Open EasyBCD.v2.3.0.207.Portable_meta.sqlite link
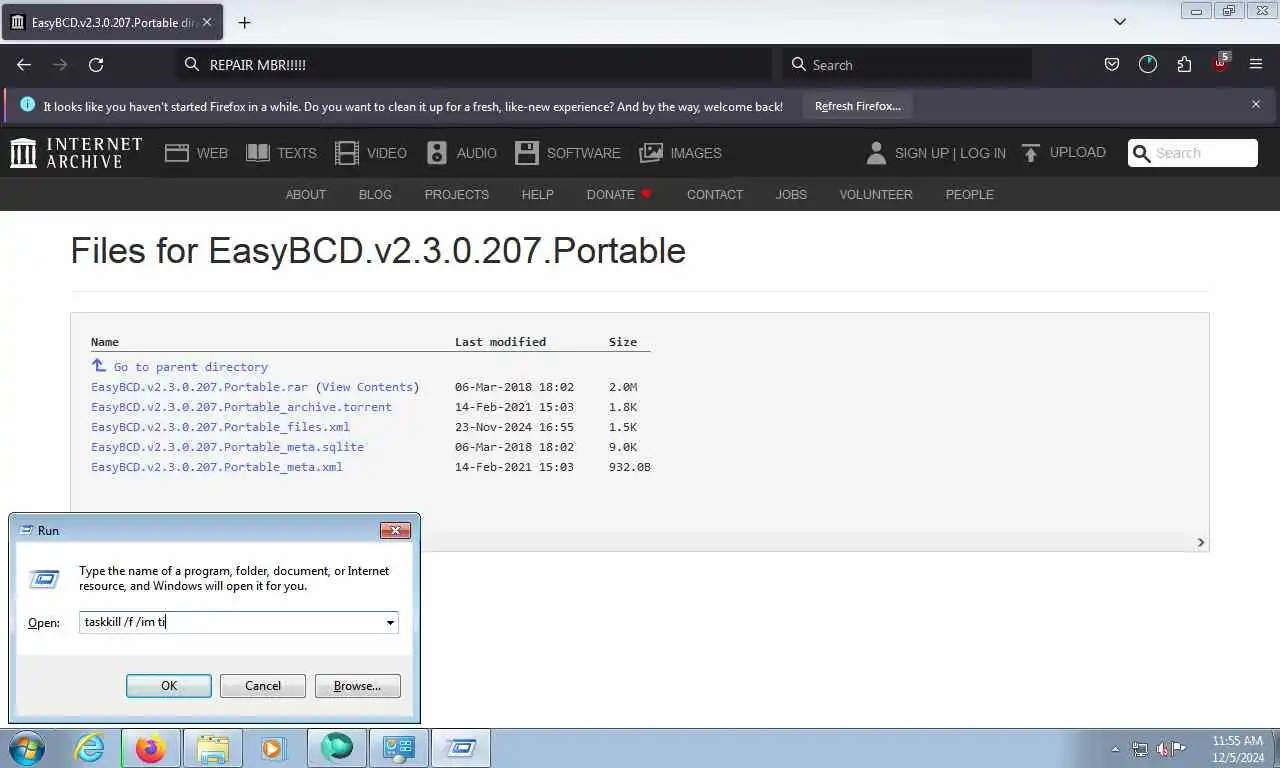The width and height of the screenshot is (1280, 768). (227, 447)
